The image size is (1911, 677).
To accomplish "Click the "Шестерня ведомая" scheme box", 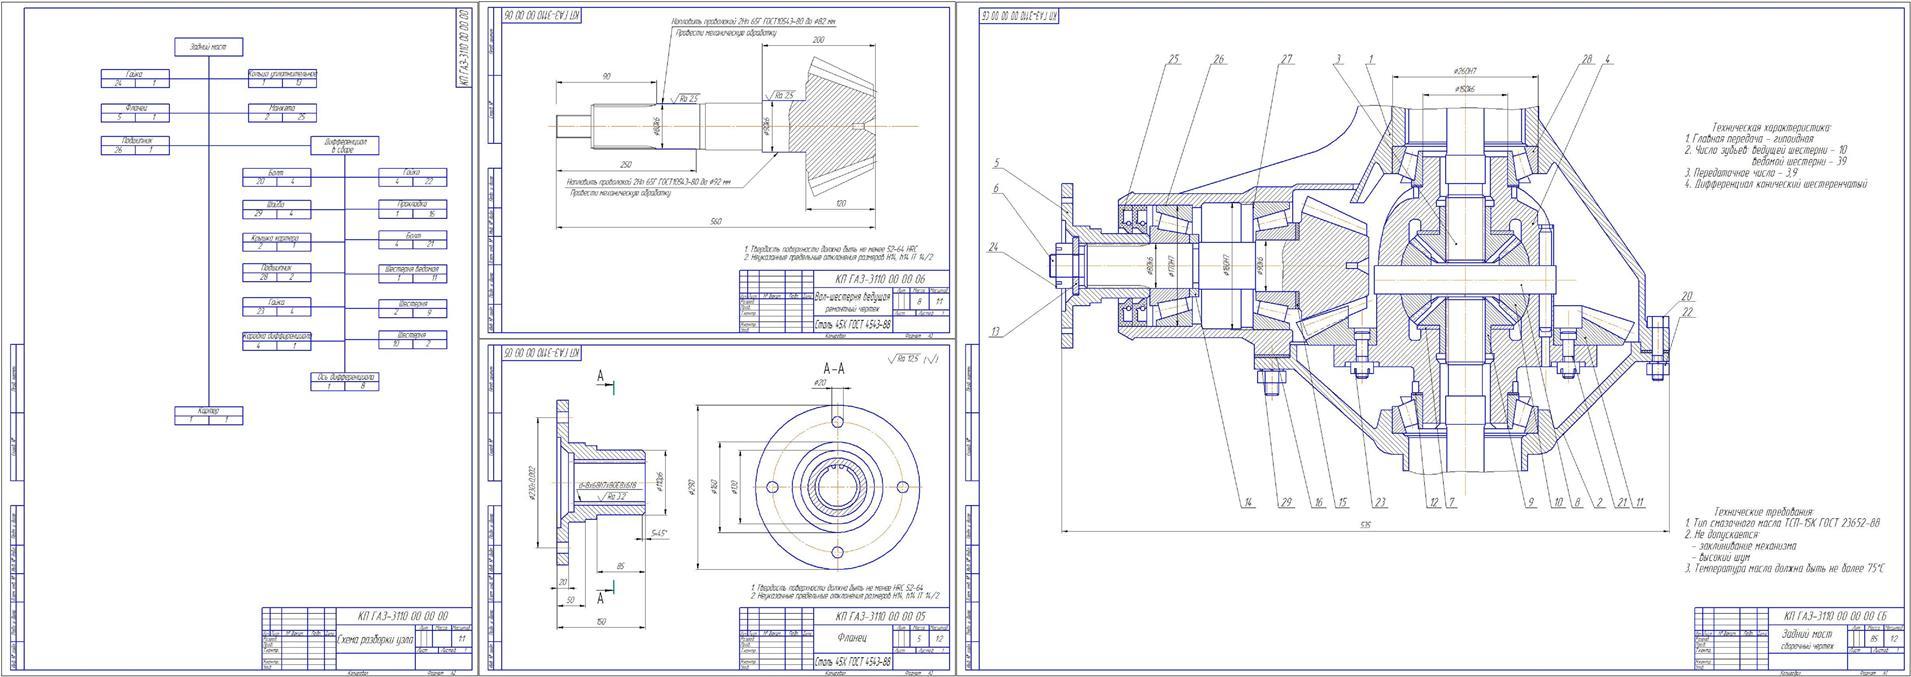I will tap(412, 273).
